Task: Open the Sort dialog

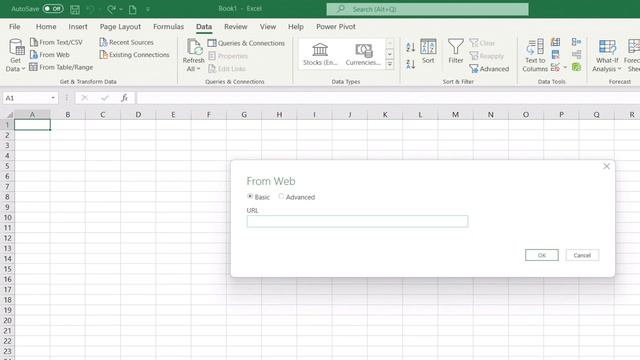Action: click(428, 51)
